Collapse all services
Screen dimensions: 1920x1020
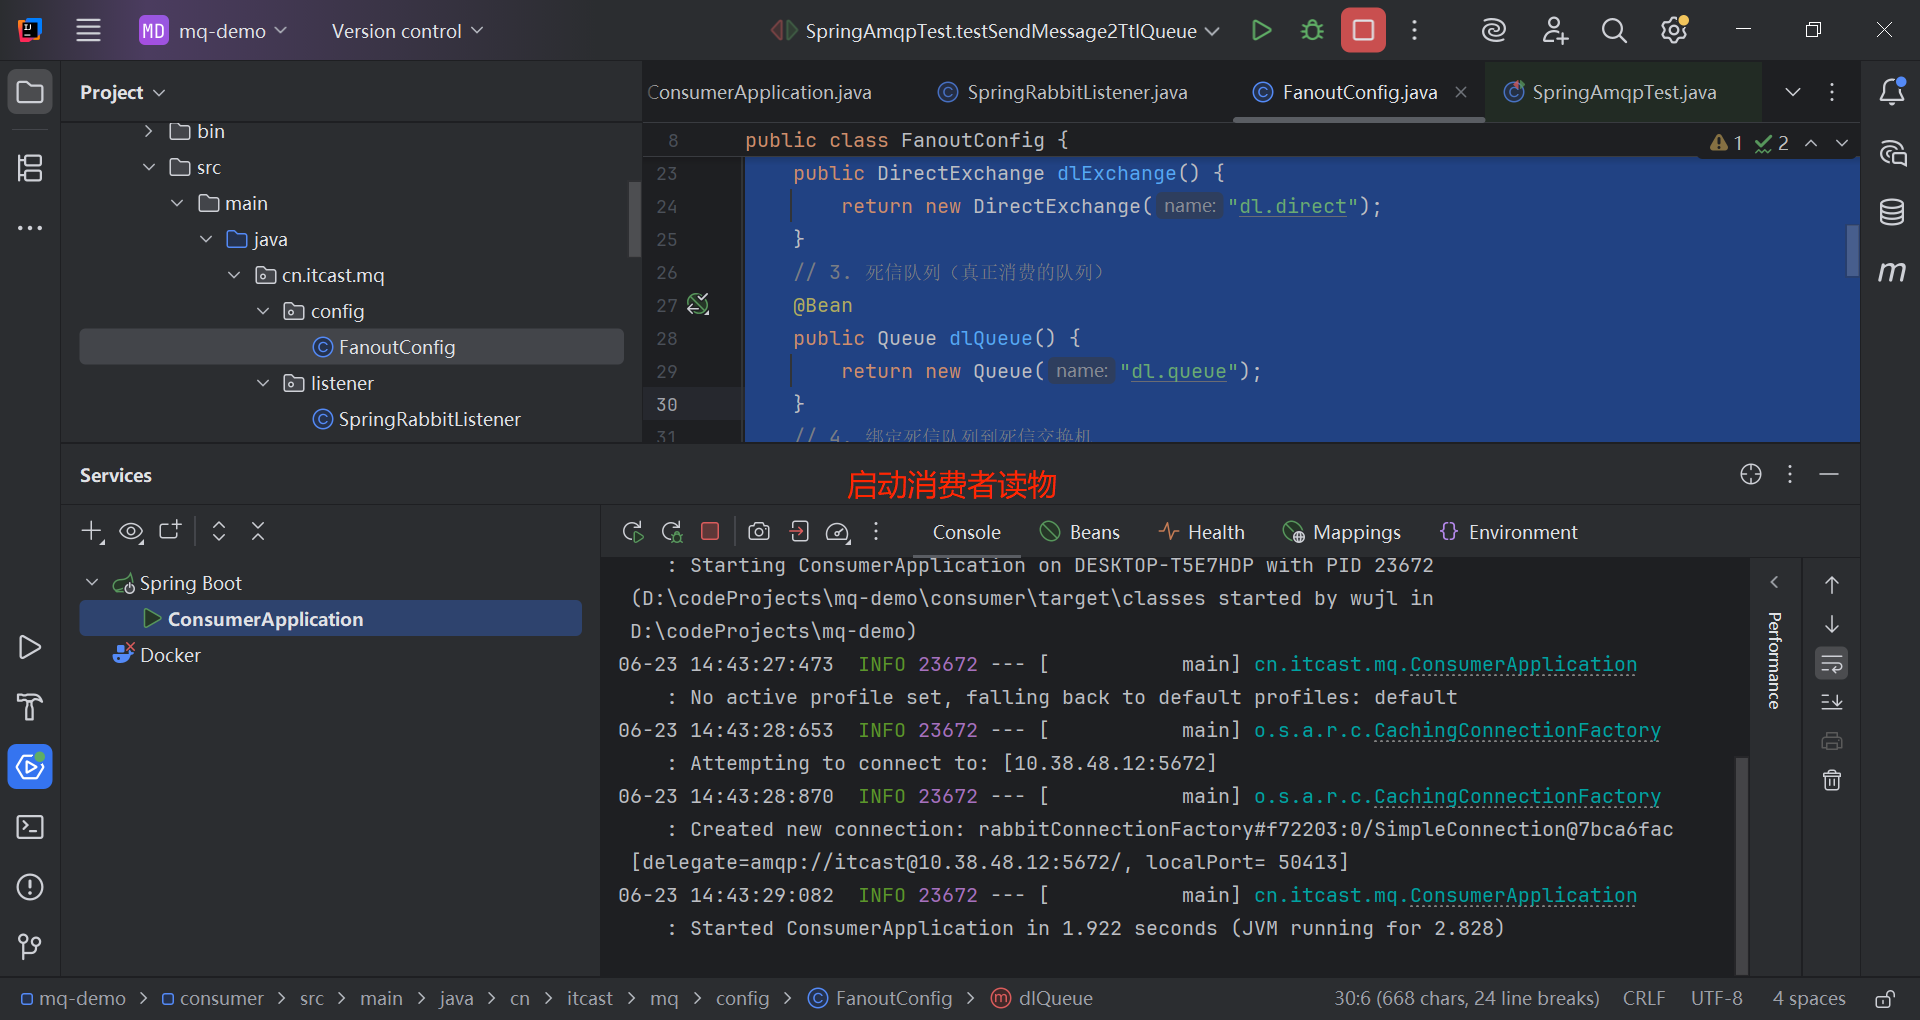pos(258,531)
